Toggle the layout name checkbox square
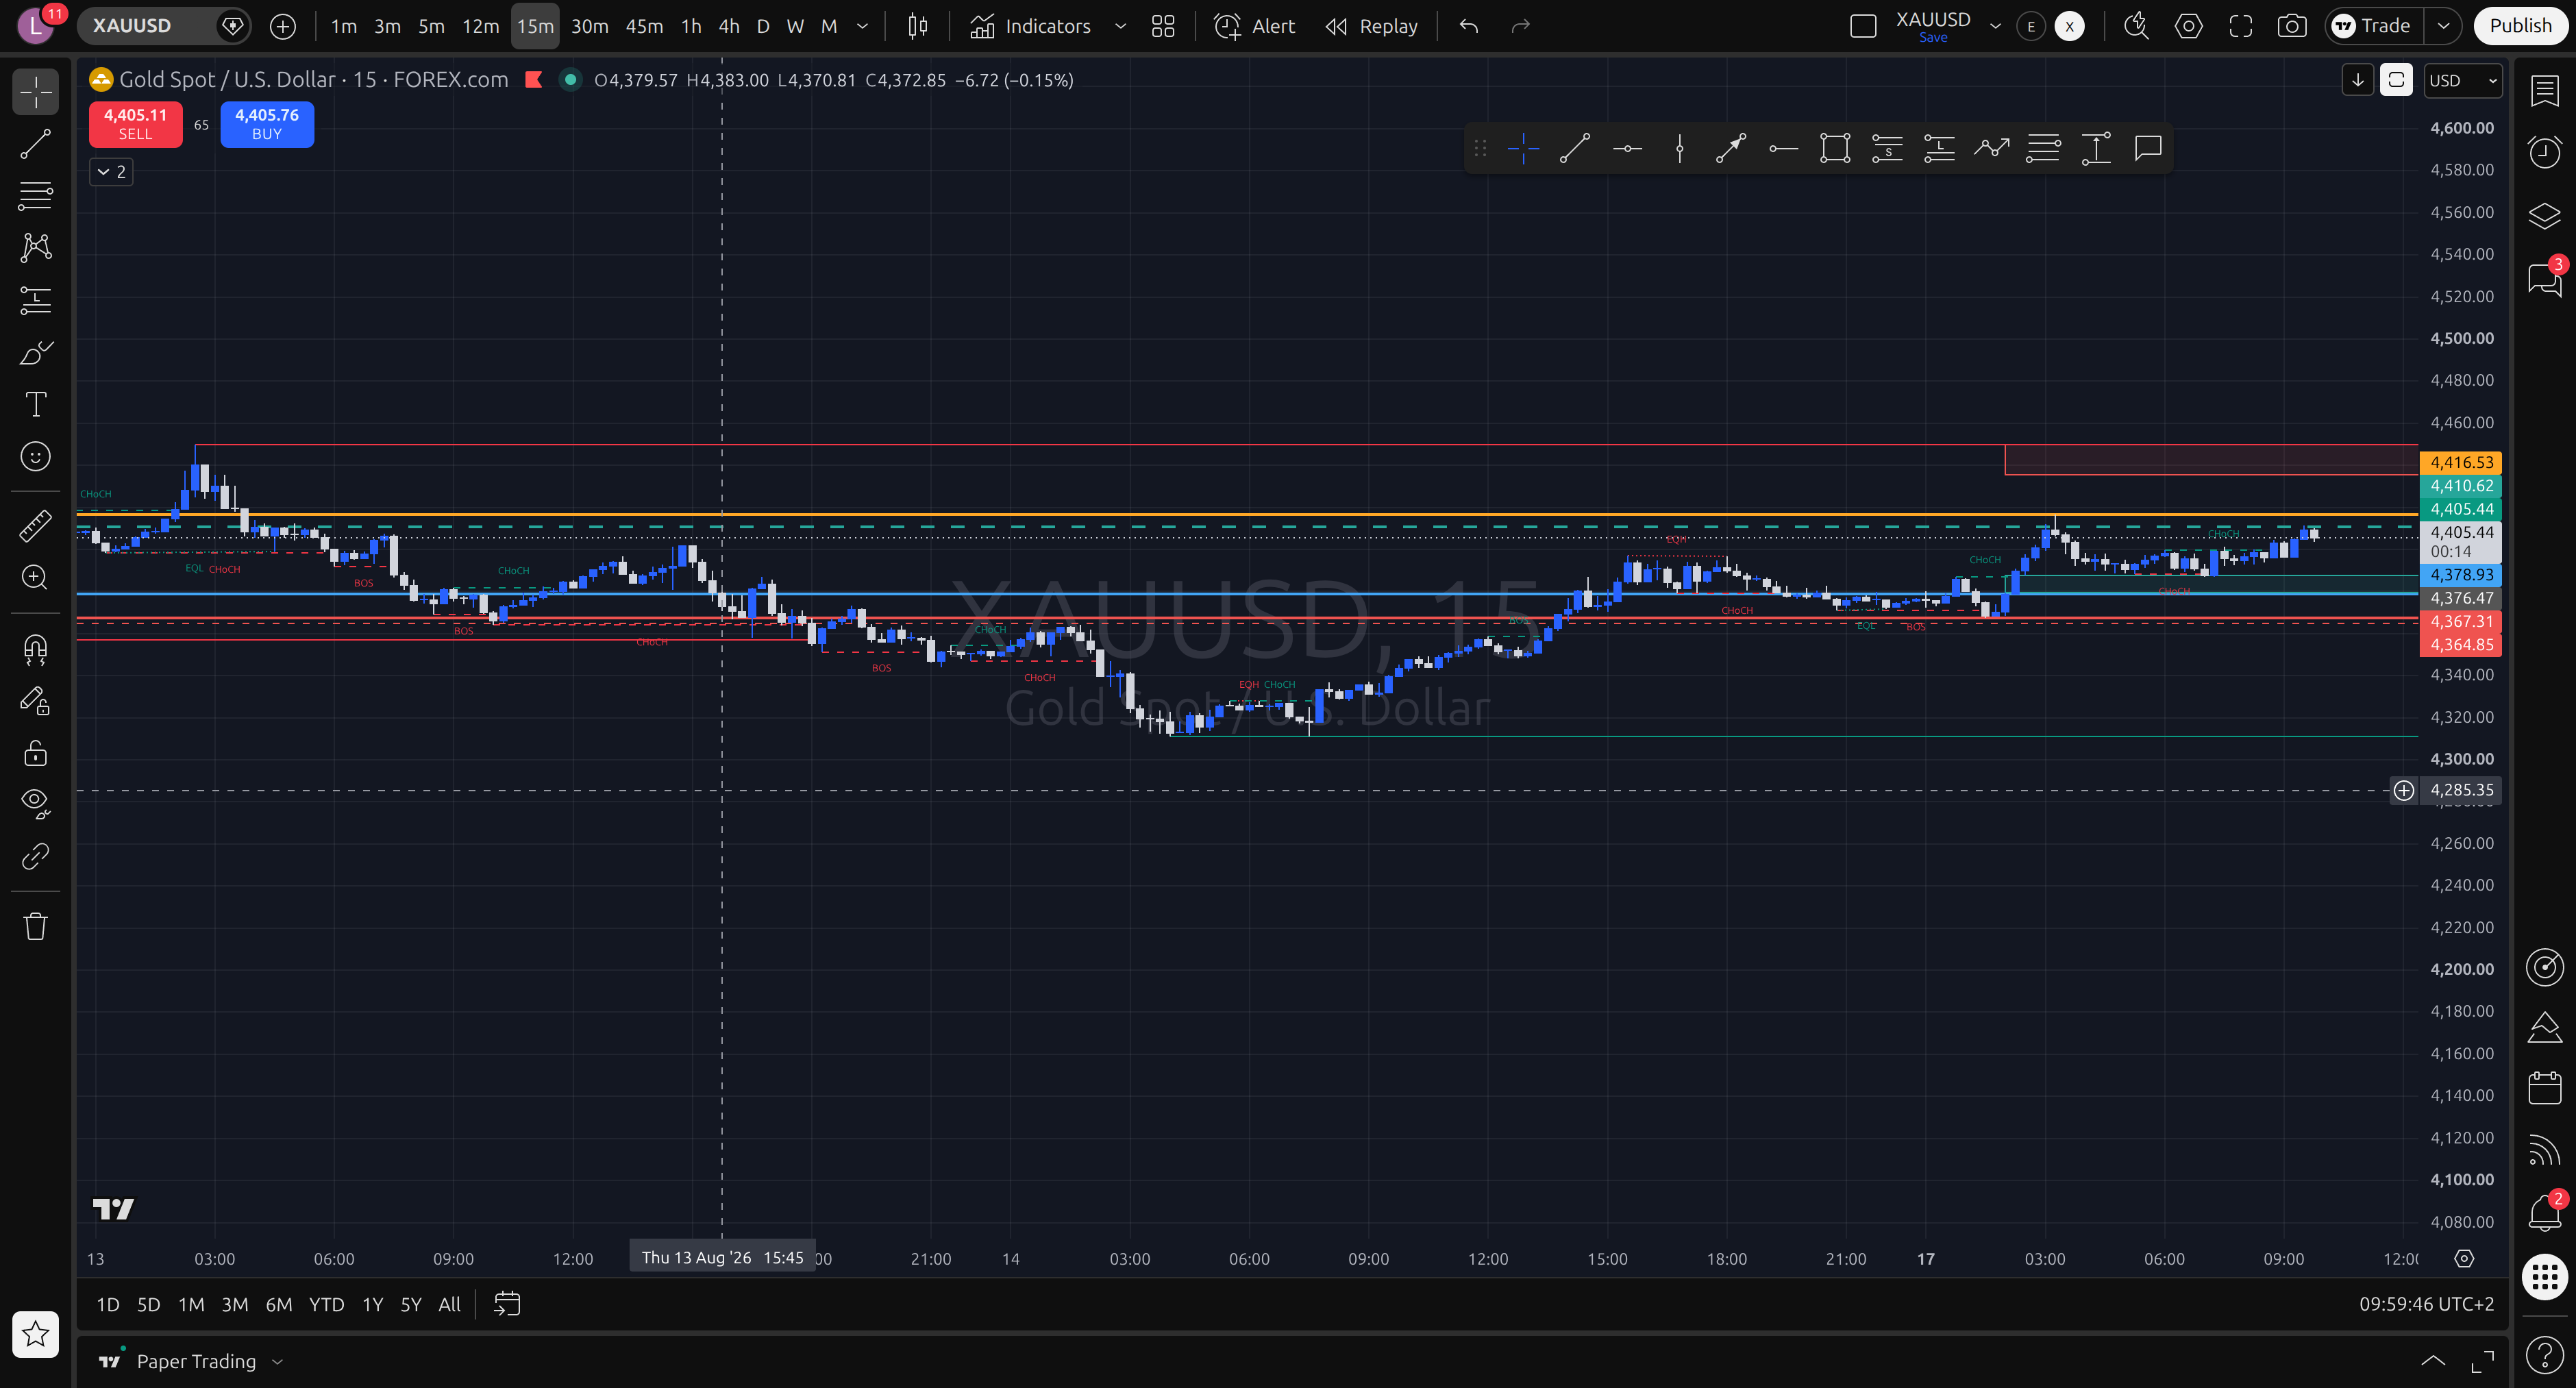 pyautogui.click(x=1863, y=26)
